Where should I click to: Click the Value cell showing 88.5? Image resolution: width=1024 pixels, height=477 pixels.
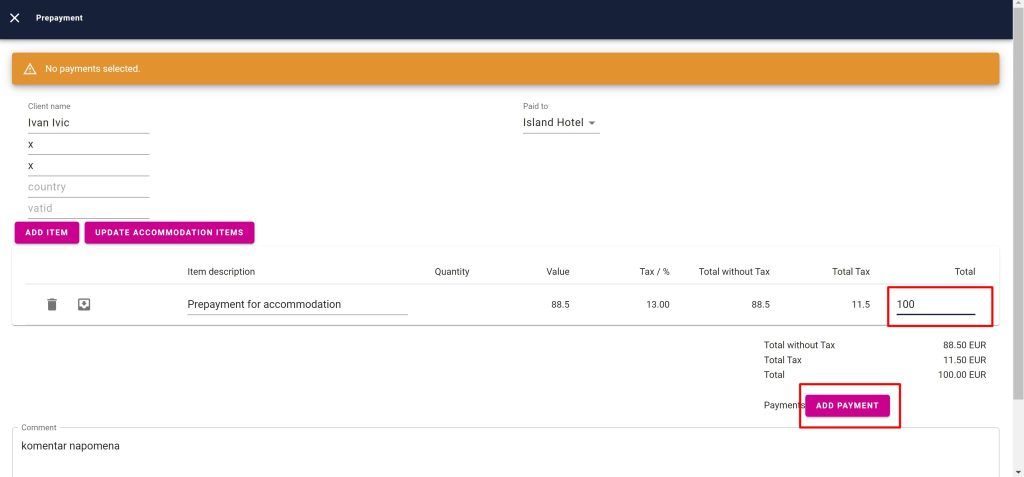point(560,304)
